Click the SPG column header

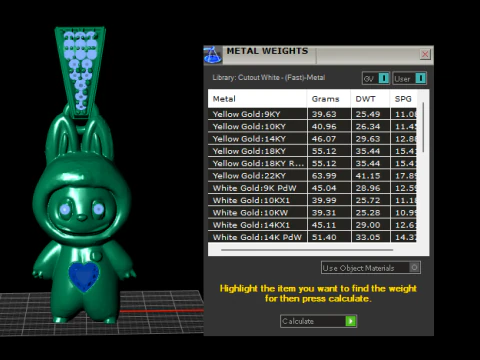[x=403, y=99]
